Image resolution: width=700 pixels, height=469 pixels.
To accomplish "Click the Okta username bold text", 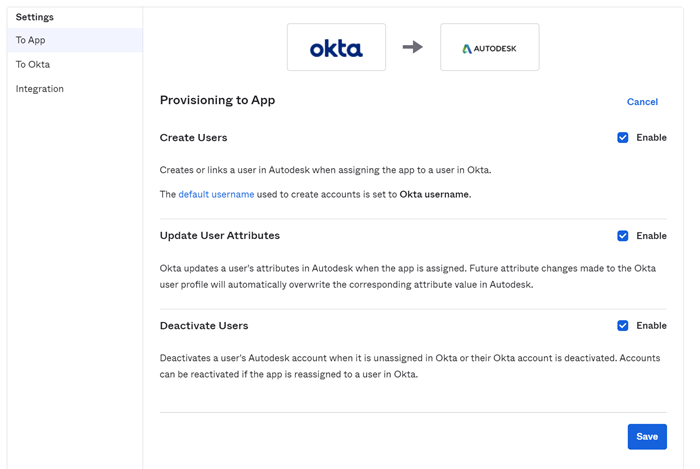I will [x=434, y=194].
